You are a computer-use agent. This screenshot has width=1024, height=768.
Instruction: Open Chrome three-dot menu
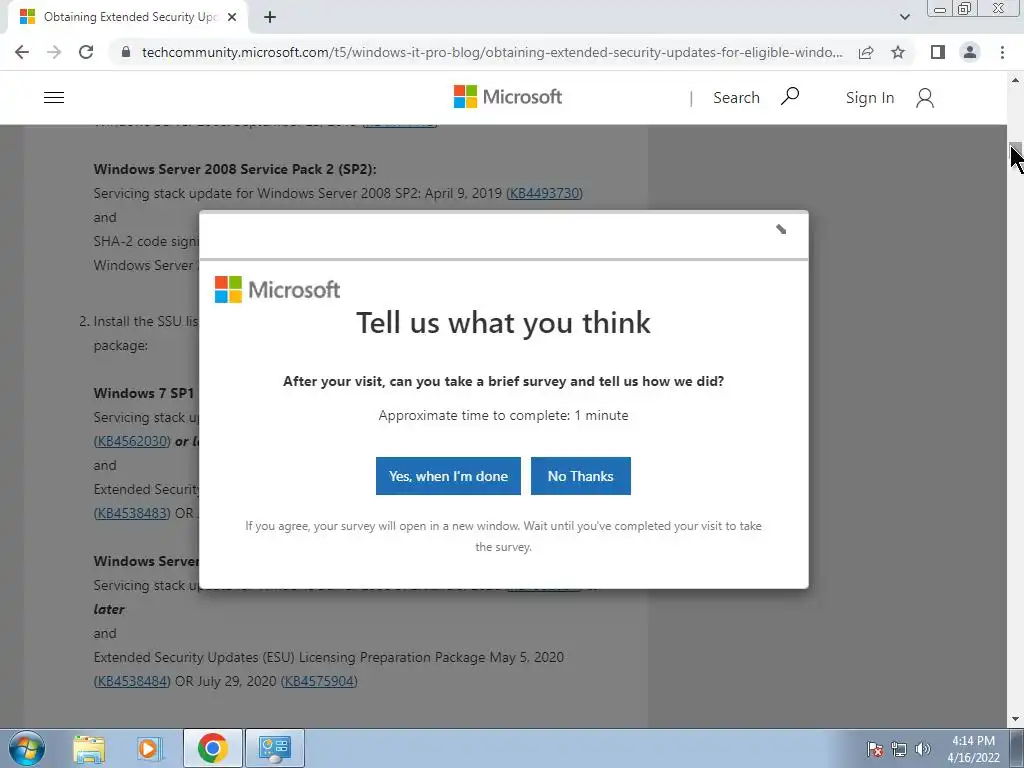click(x=1002, y=52)
